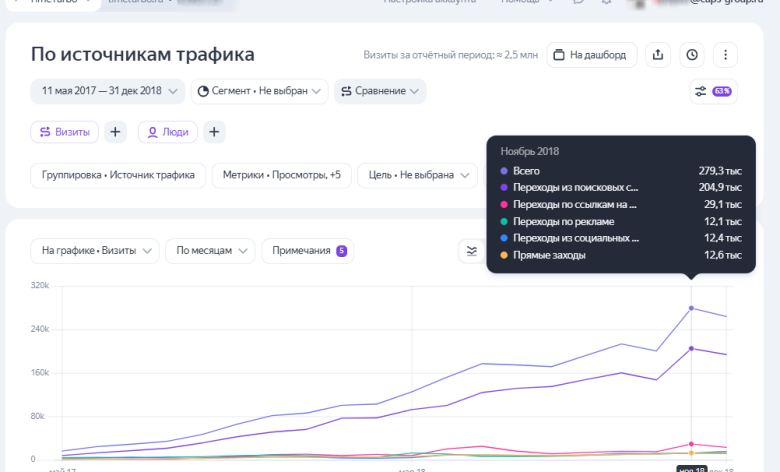Expand the Цель • Не выбрана selector
780x472 pixels.
[x=418, y=175]
